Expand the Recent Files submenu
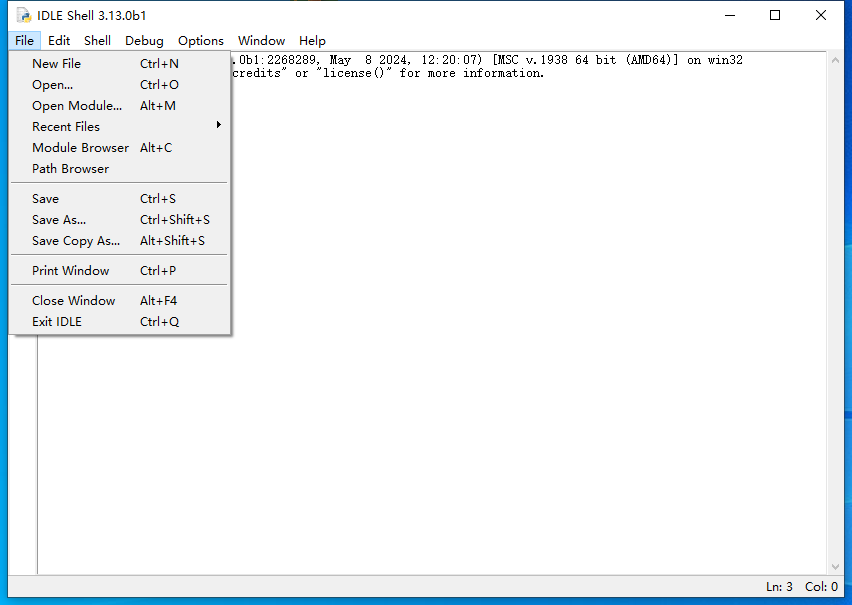This screenshot has height=605, width=852. [120, 127]
